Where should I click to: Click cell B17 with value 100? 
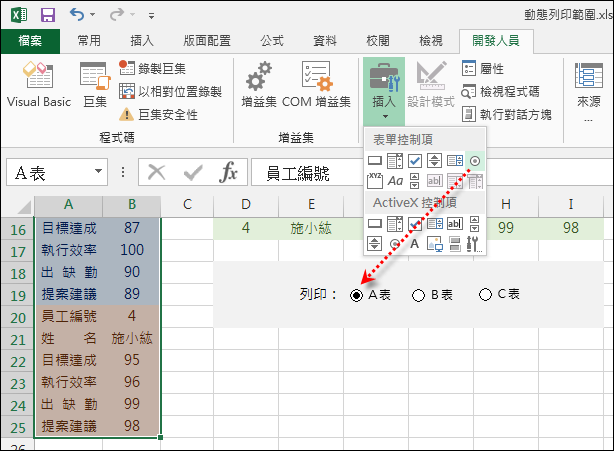(x=132, y=250)
